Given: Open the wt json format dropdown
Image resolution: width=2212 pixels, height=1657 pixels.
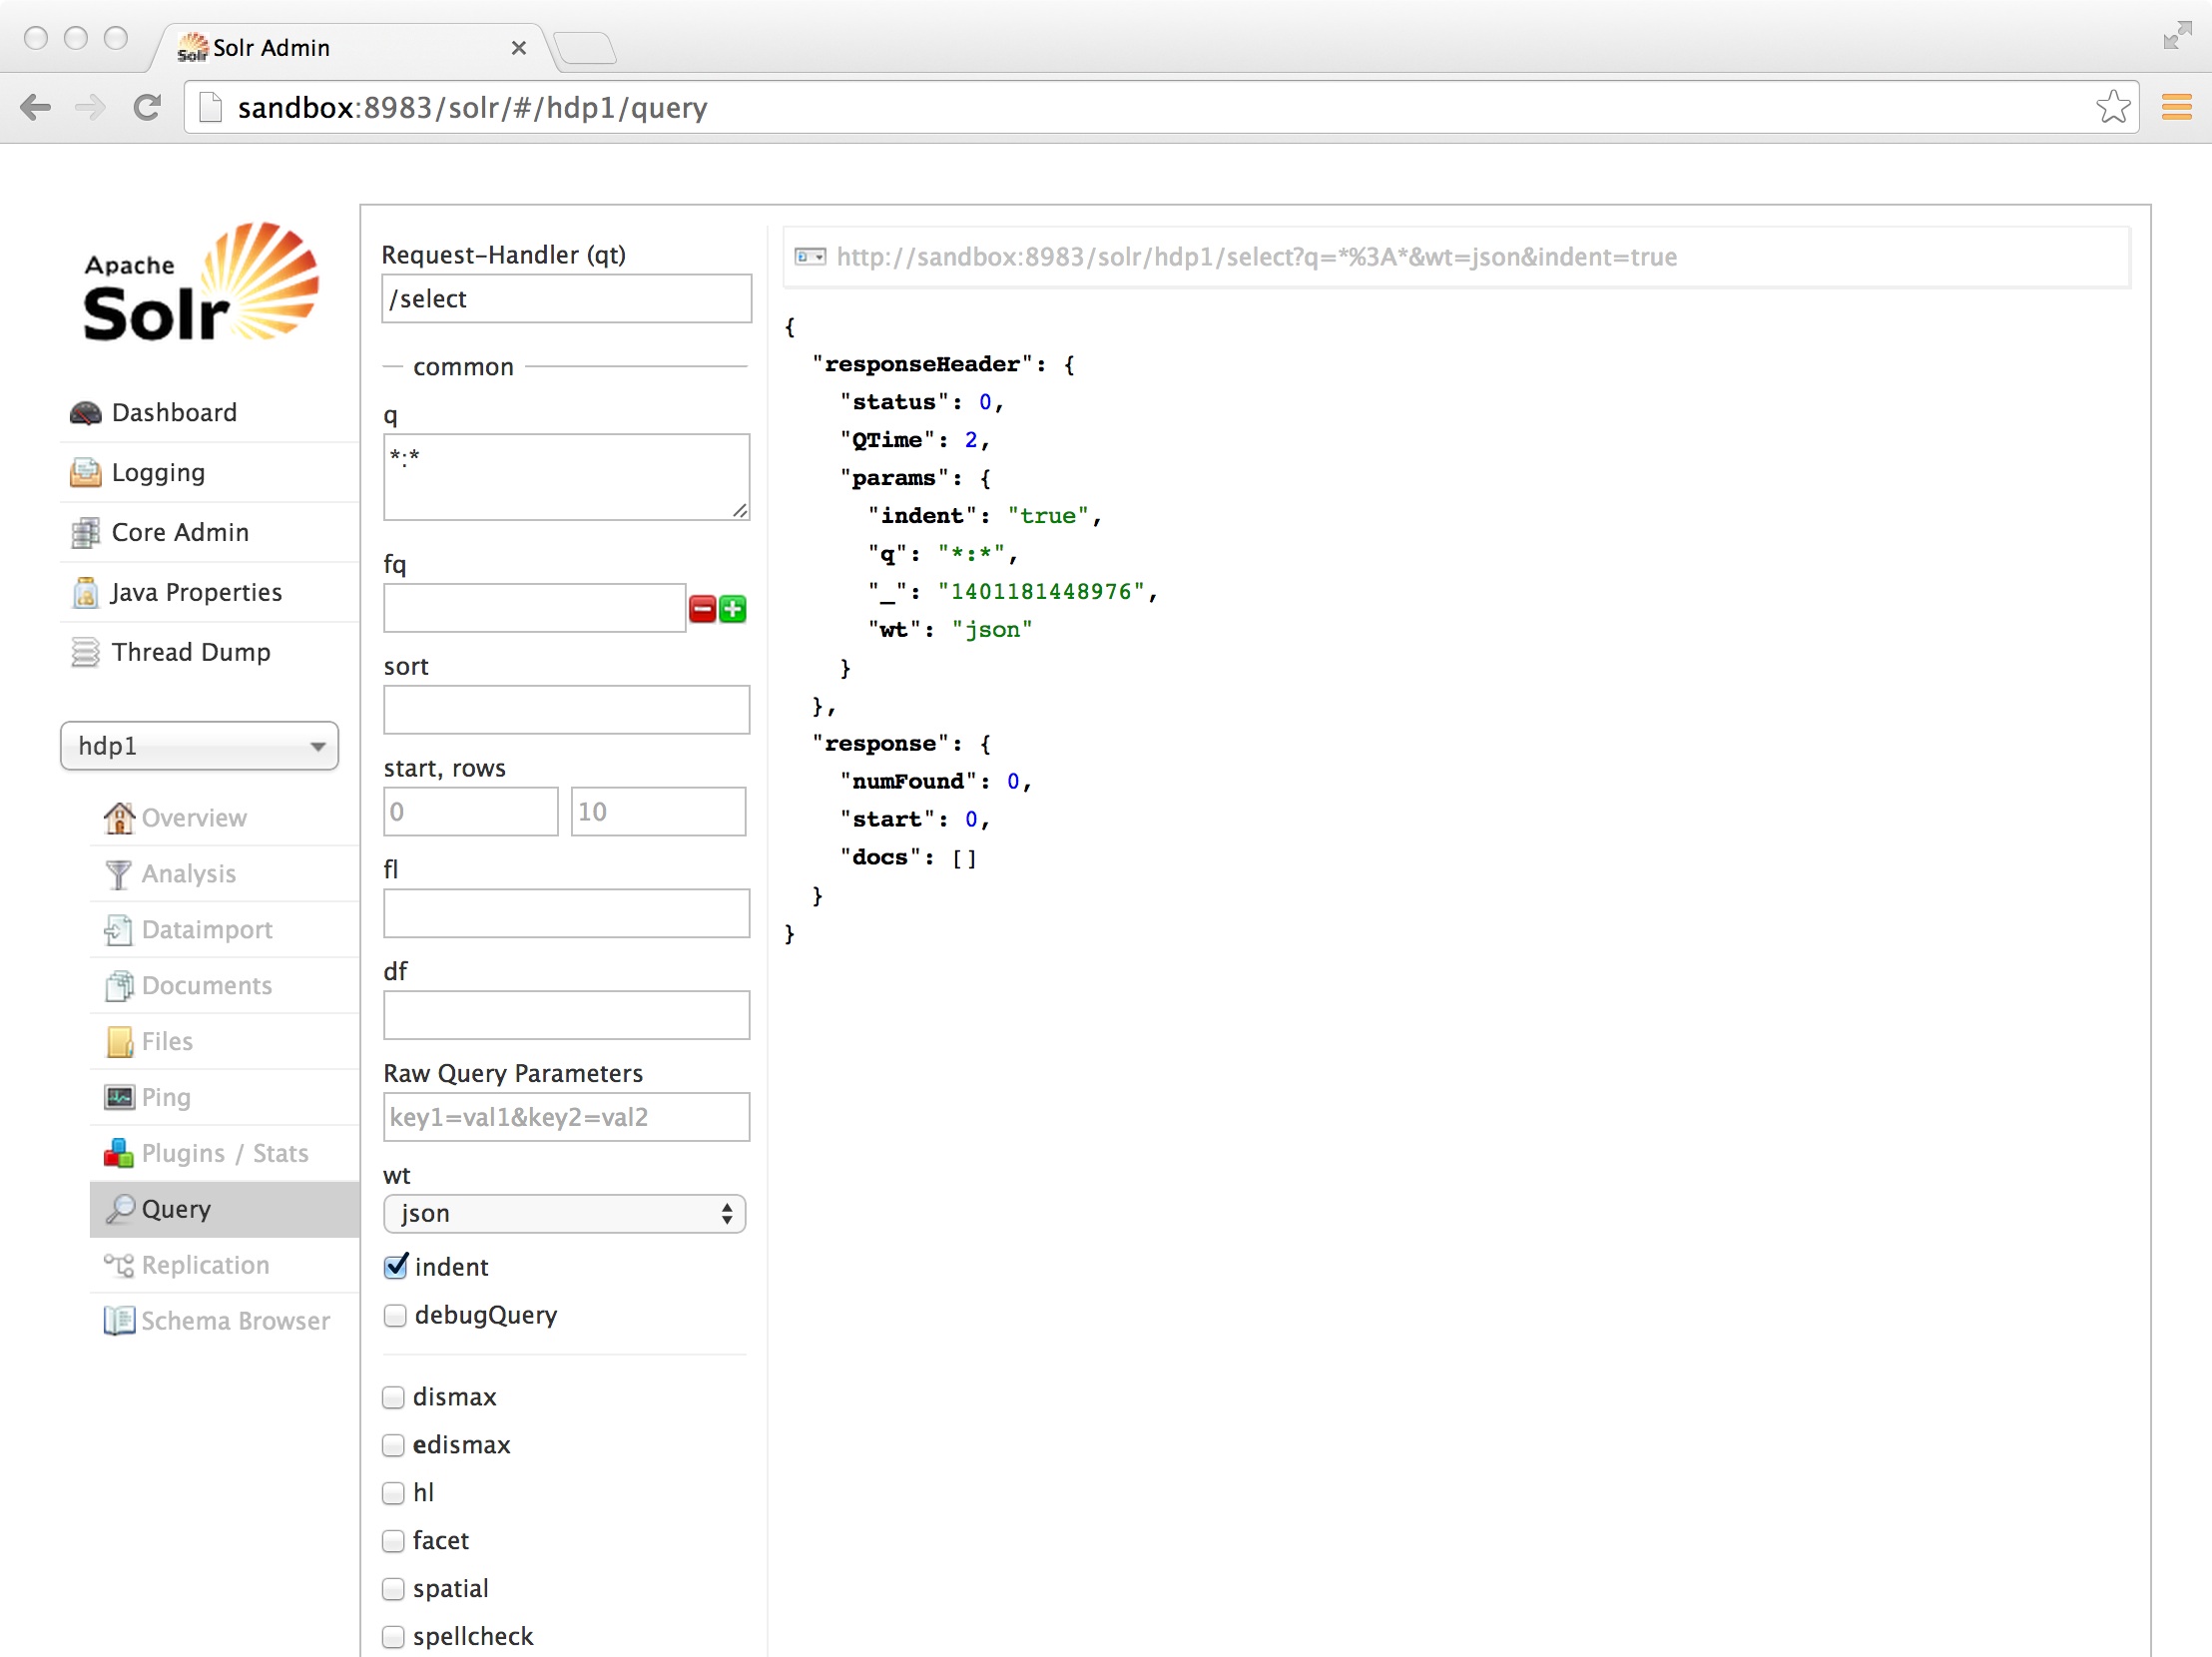Looking at the screenshot, I should (x=564, y=1213).
